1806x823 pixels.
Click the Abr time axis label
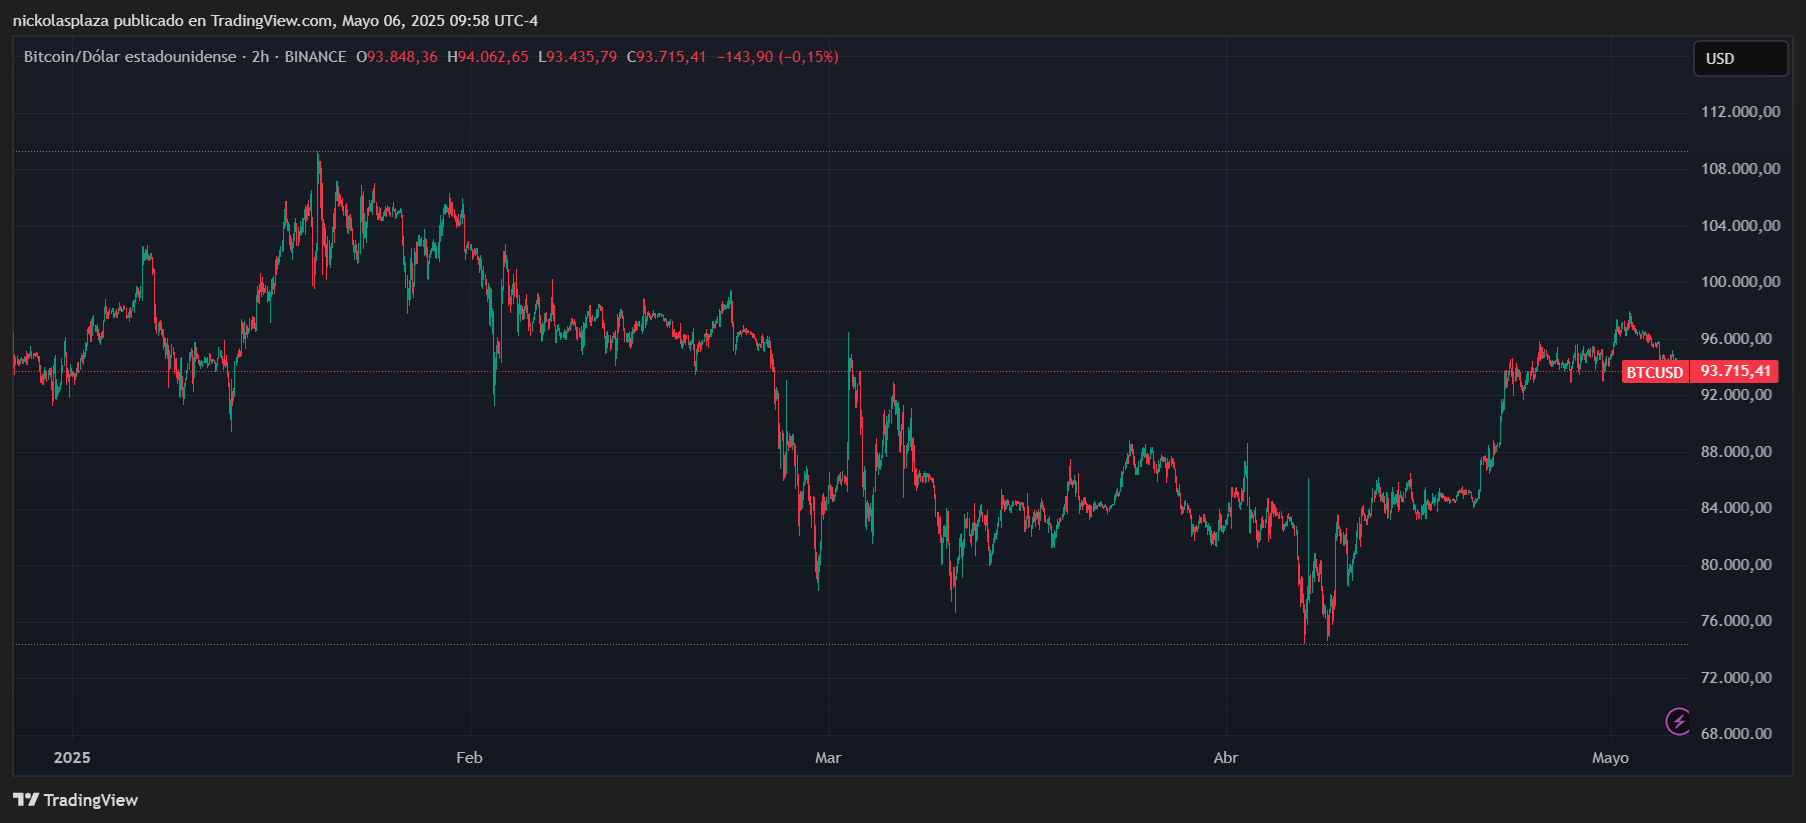pyautogui.click(x=1226, y=758)
